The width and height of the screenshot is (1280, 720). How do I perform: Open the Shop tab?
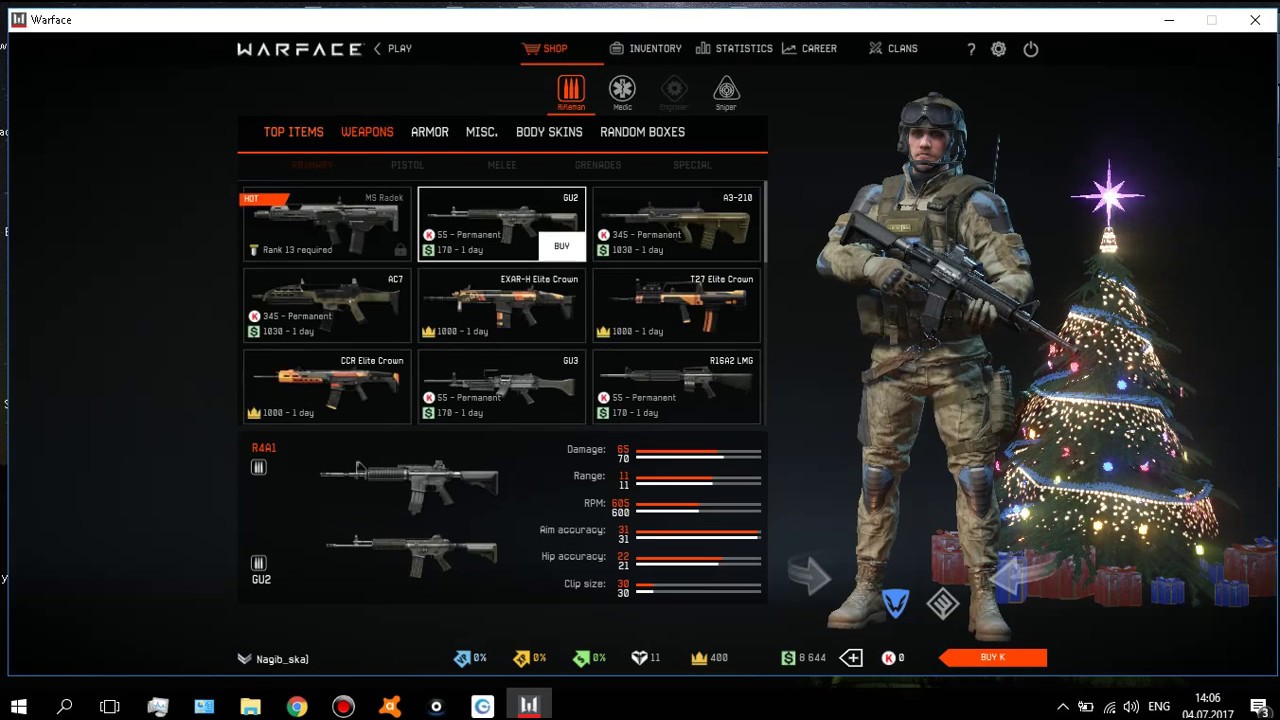[x=545, y=48]
